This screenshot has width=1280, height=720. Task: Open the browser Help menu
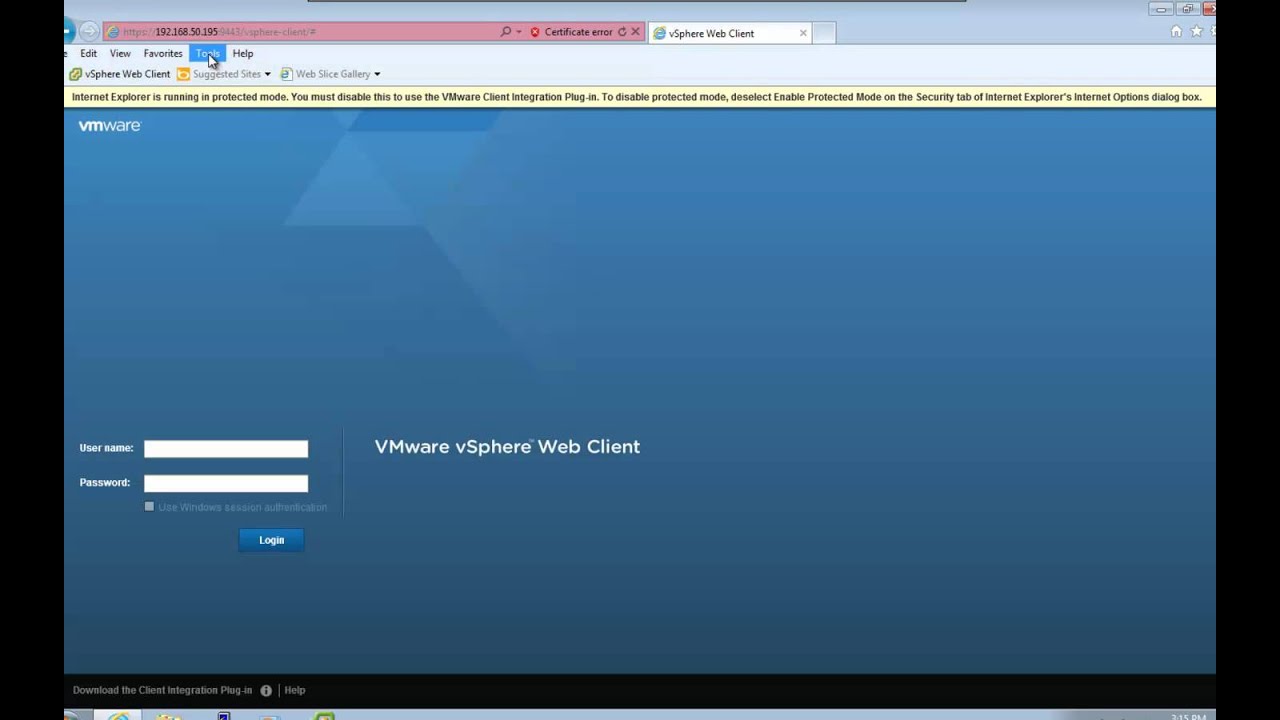(x=243, y=53)
